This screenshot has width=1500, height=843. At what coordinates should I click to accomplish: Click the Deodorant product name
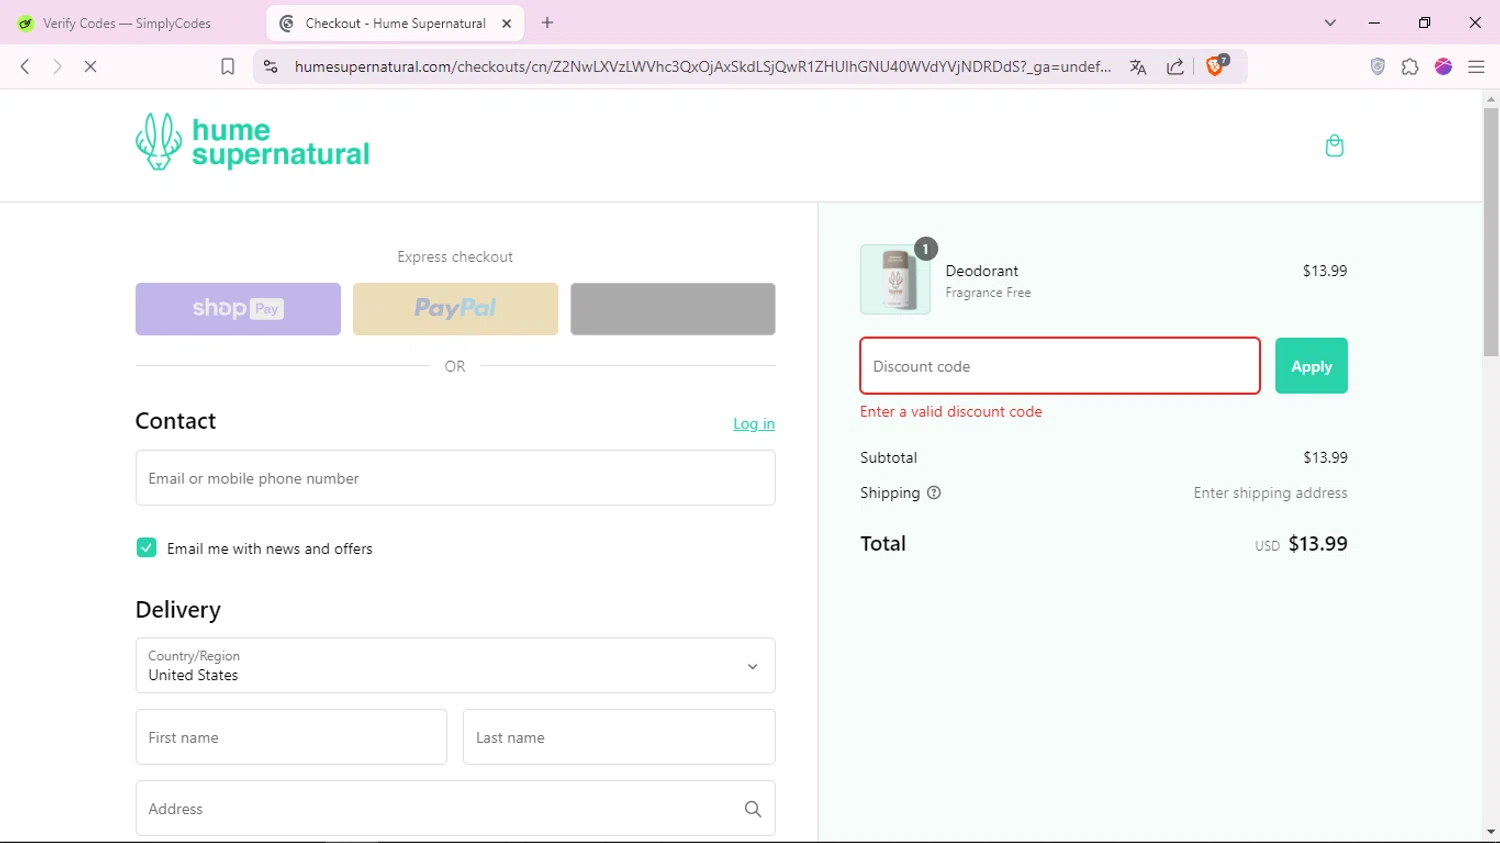[982, 271]
